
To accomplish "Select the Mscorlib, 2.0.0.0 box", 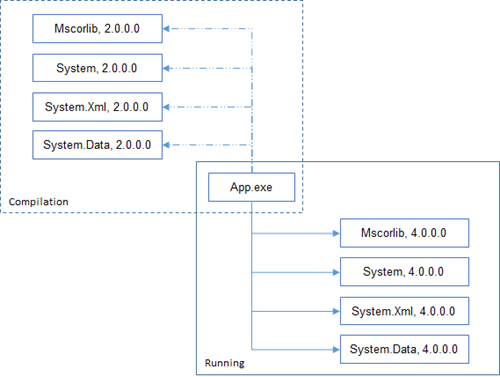I will click(97, 29).
